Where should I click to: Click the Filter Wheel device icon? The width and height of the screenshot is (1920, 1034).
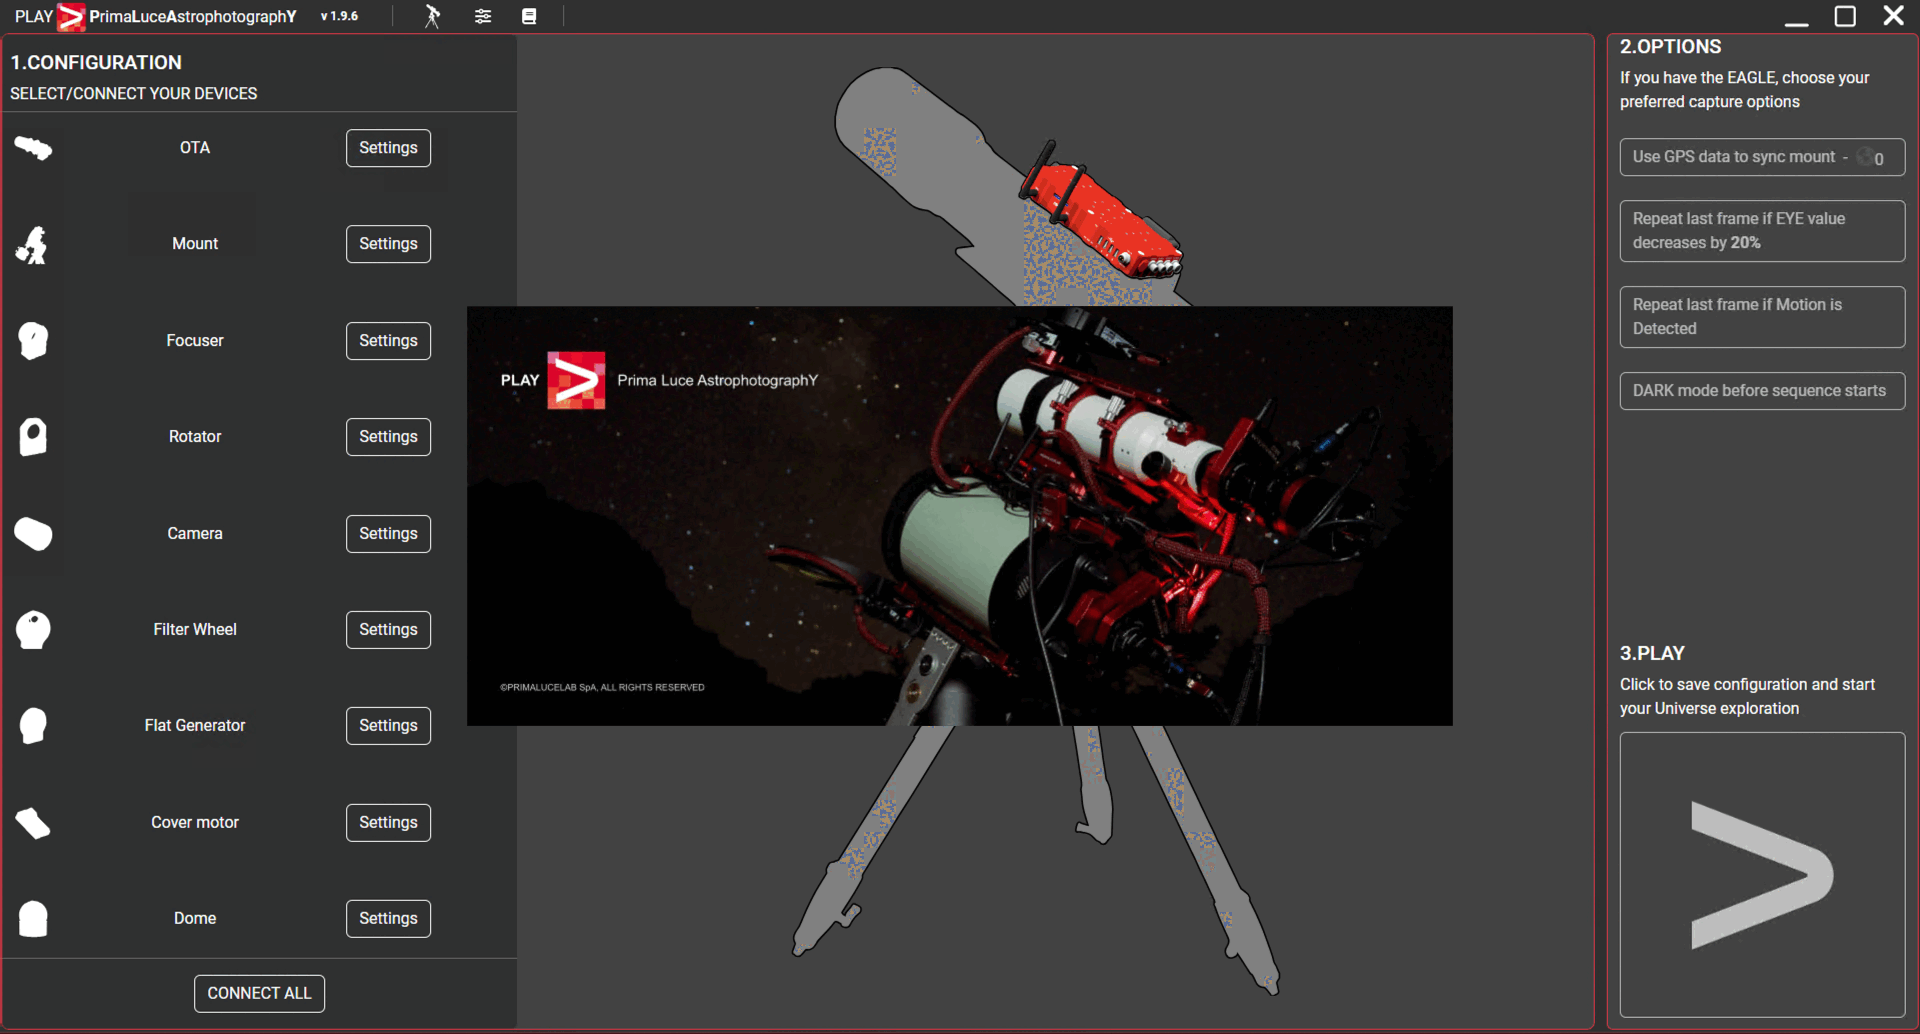33,630
